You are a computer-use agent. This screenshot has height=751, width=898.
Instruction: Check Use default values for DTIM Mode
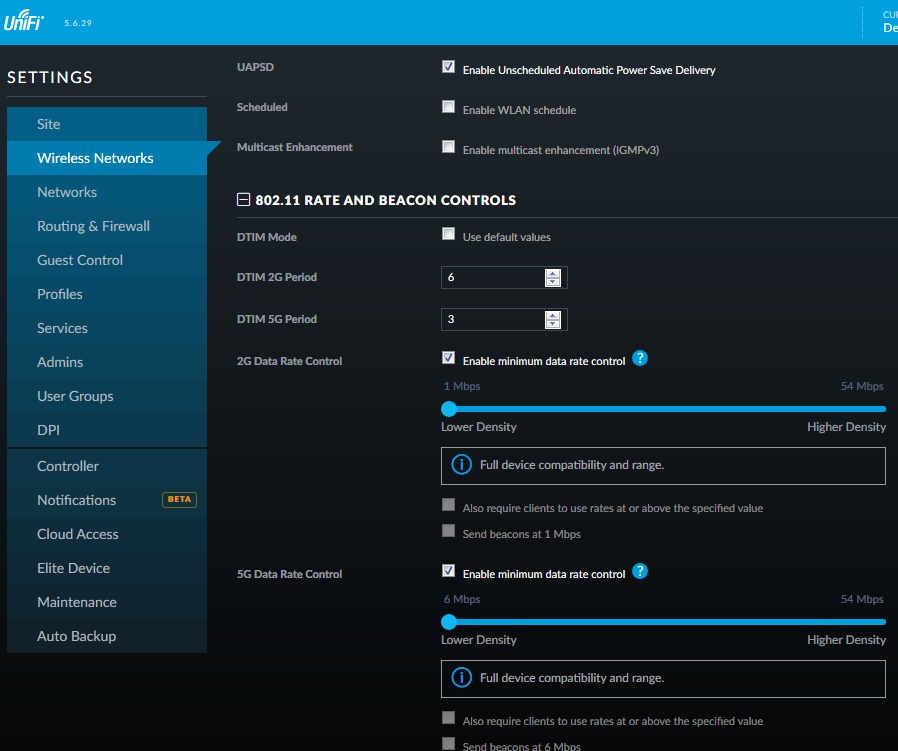pos(448,234)
